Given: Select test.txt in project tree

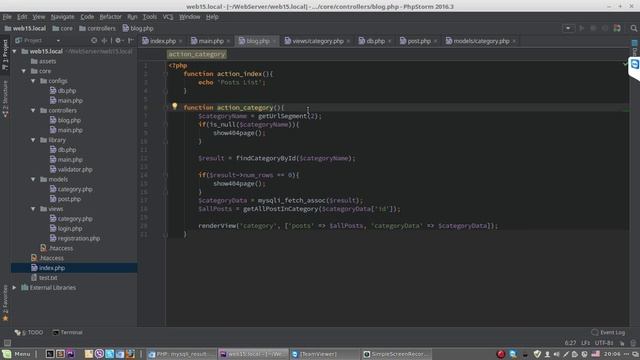Looking at the screenshot, I should click(x=44, y=278).
